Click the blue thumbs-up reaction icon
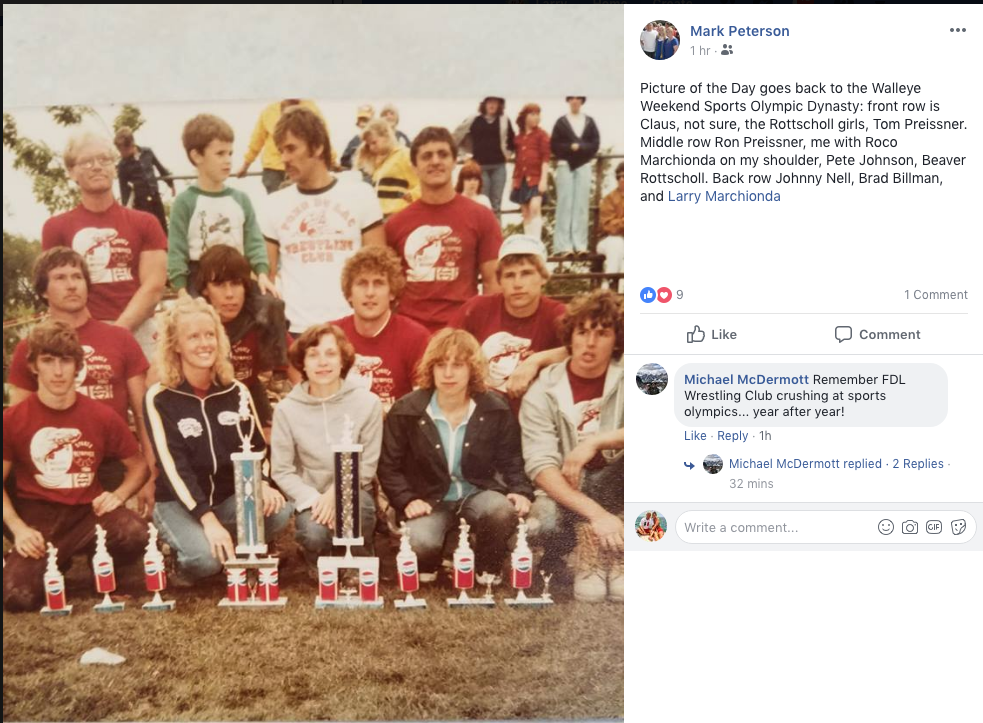Viewport: 983px width, 723px height. pos(648,295)
